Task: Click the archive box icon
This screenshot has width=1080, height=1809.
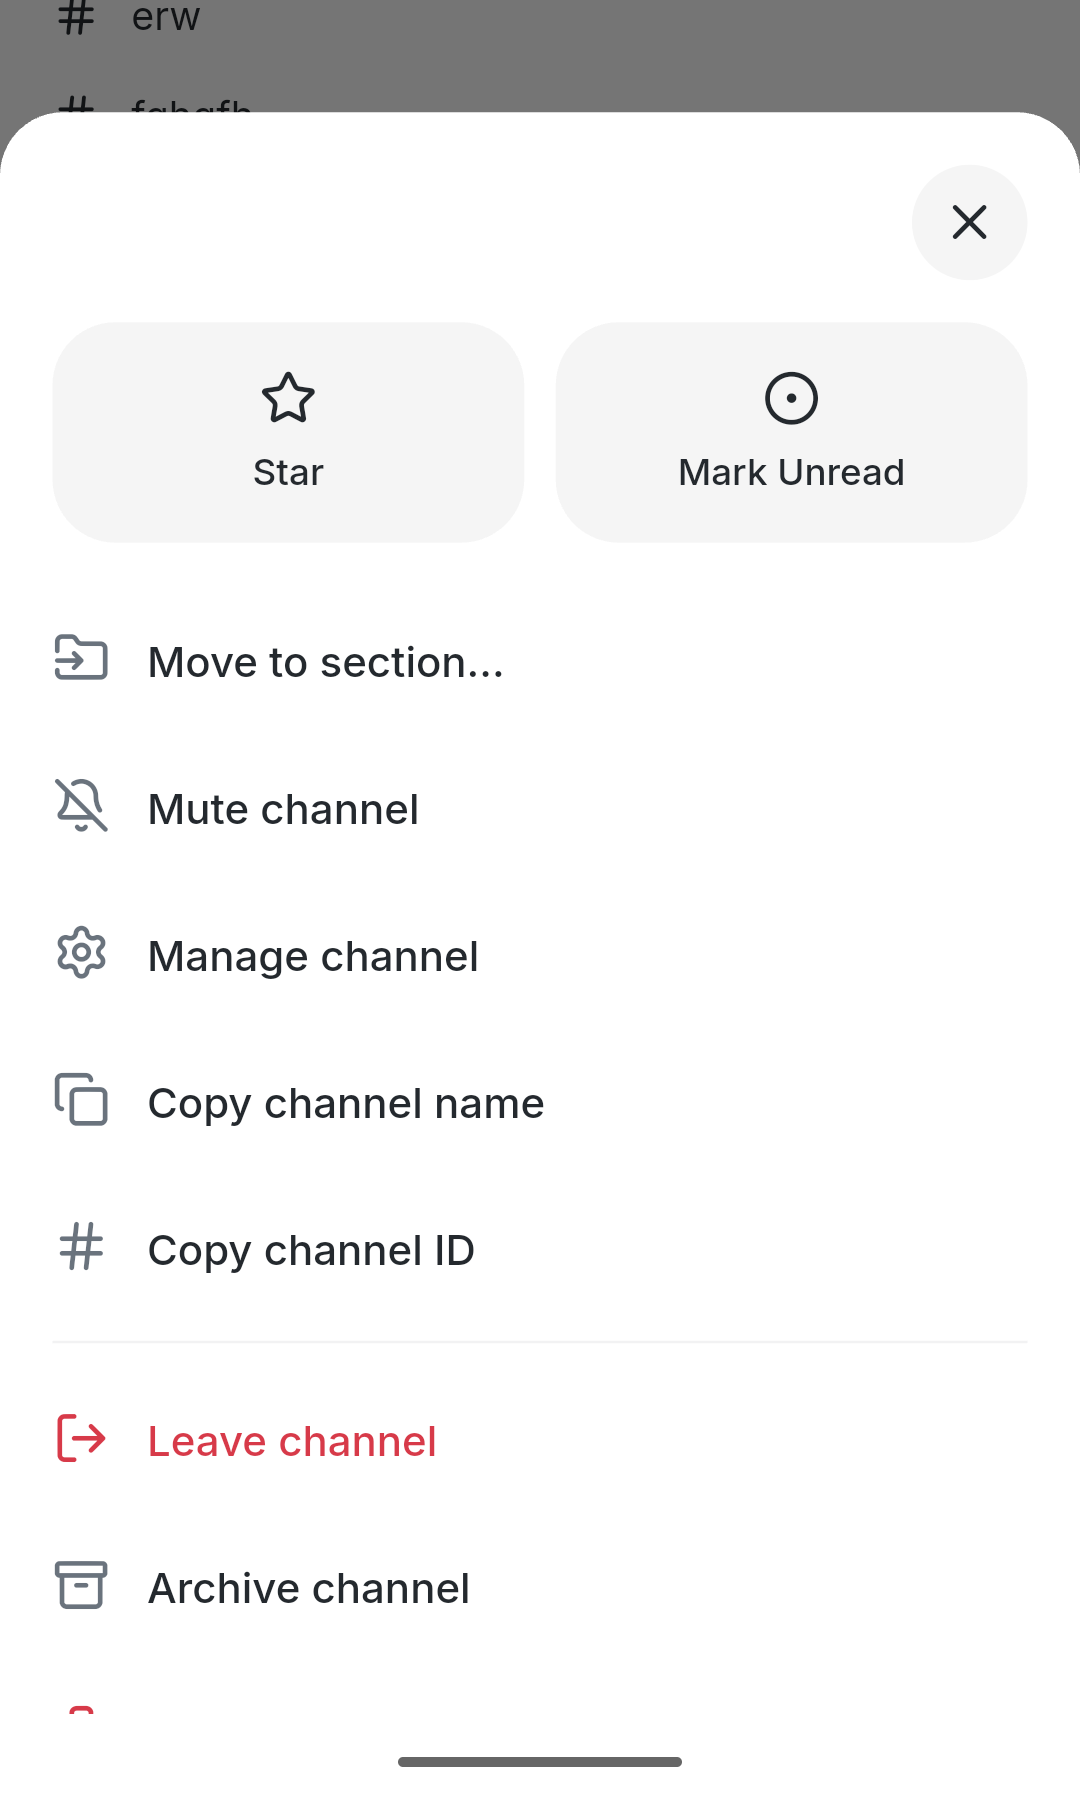Action: (x=81, y=1585)
